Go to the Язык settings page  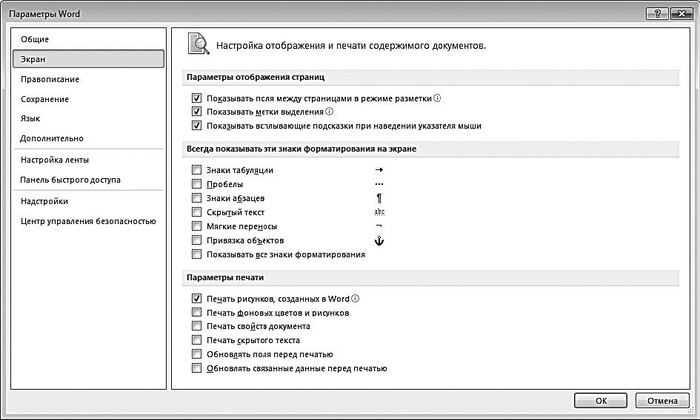88,118
